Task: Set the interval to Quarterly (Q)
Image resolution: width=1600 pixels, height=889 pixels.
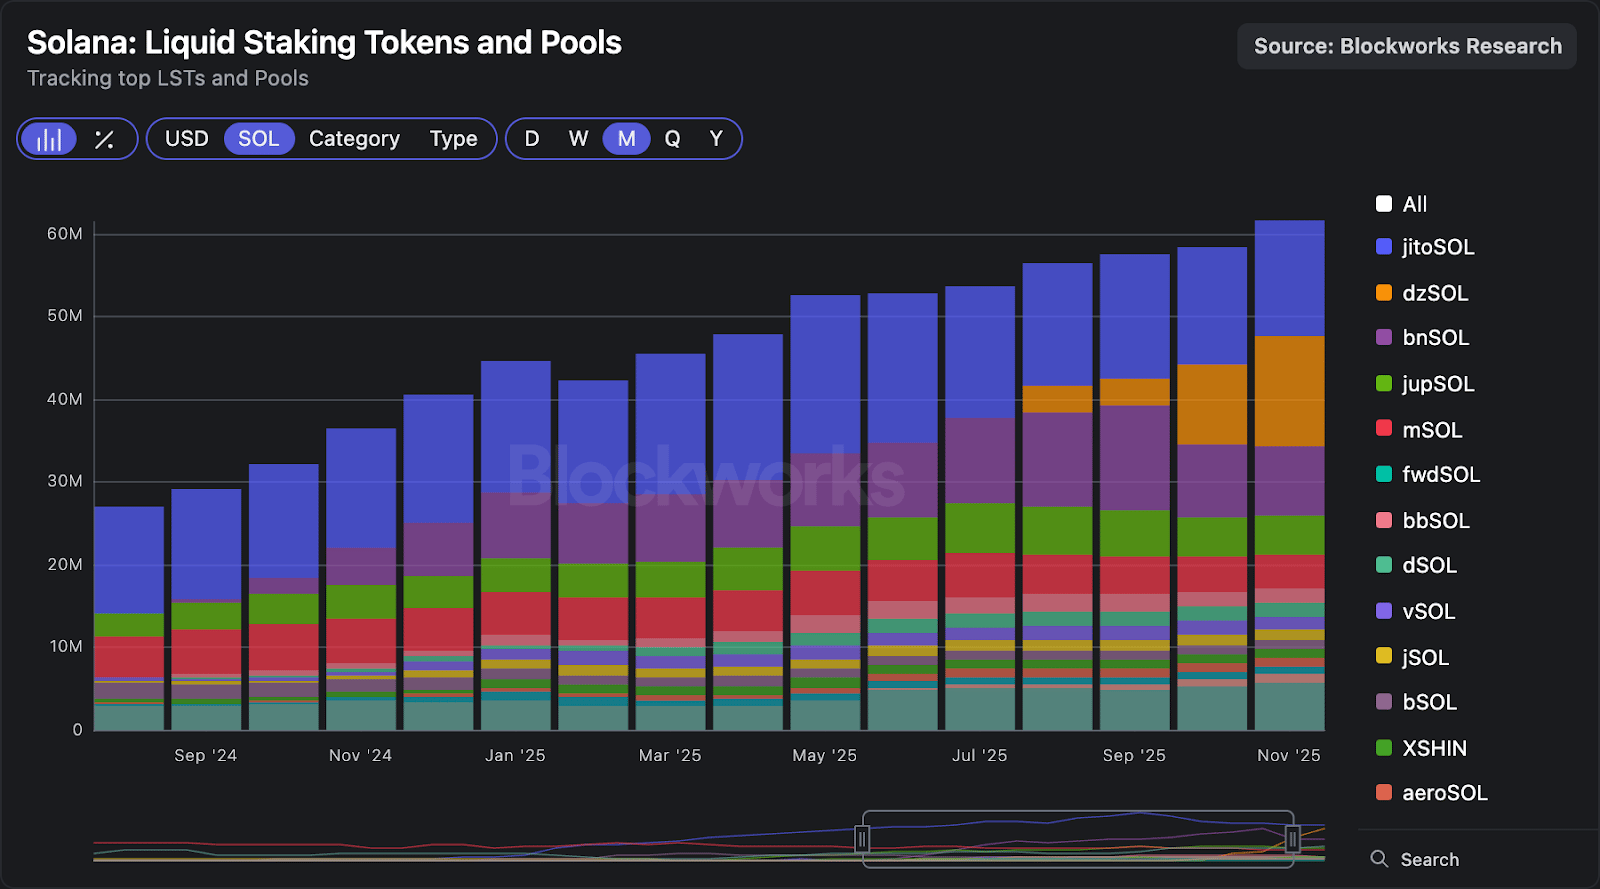Action: (673, 139)
